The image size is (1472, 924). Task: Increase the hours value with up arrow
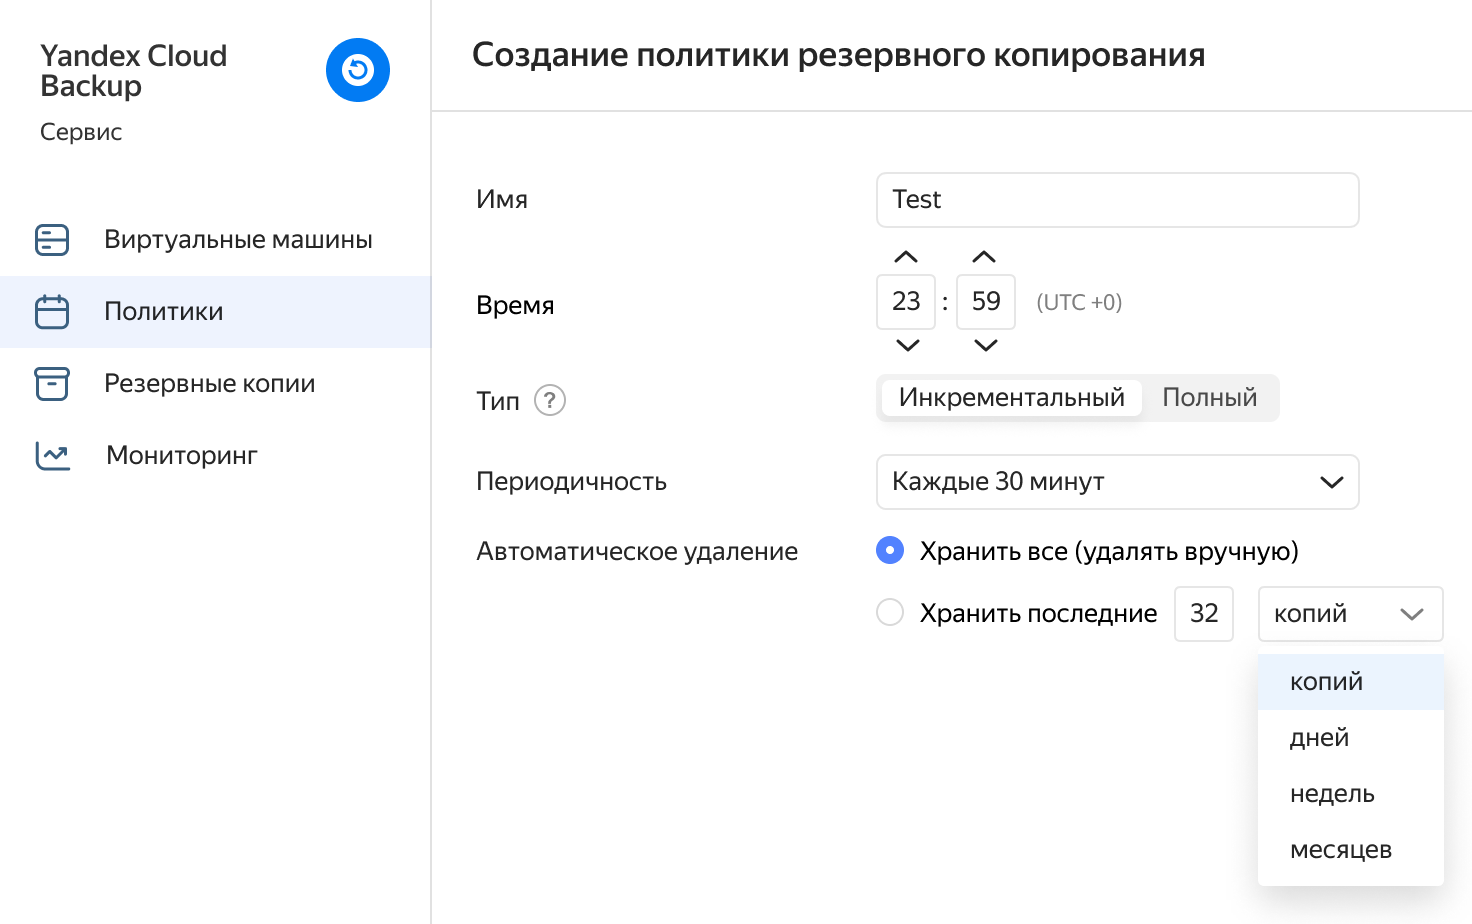pos(906,257)
